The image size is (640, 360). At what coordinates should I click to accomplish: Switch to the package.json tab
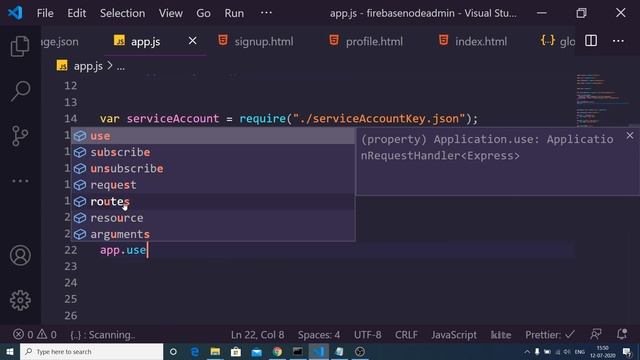pos(60,41)
